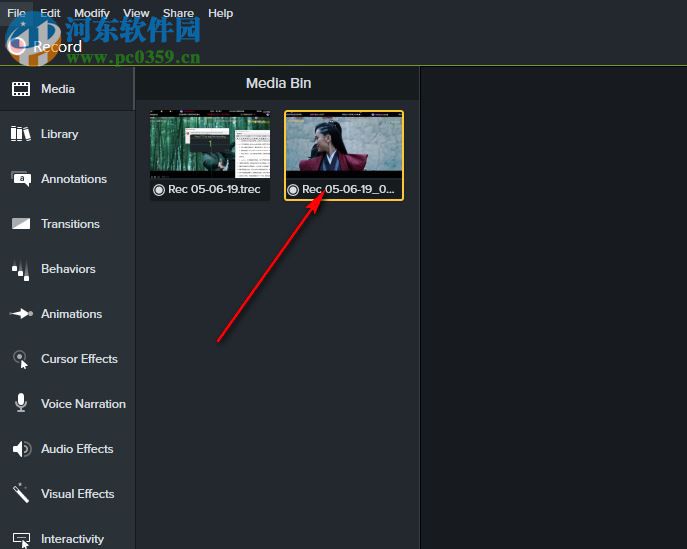Viewport: 687px width, 549px height.
Task: Open the Audio Effects tab label
Action: (x=78, y=449)
